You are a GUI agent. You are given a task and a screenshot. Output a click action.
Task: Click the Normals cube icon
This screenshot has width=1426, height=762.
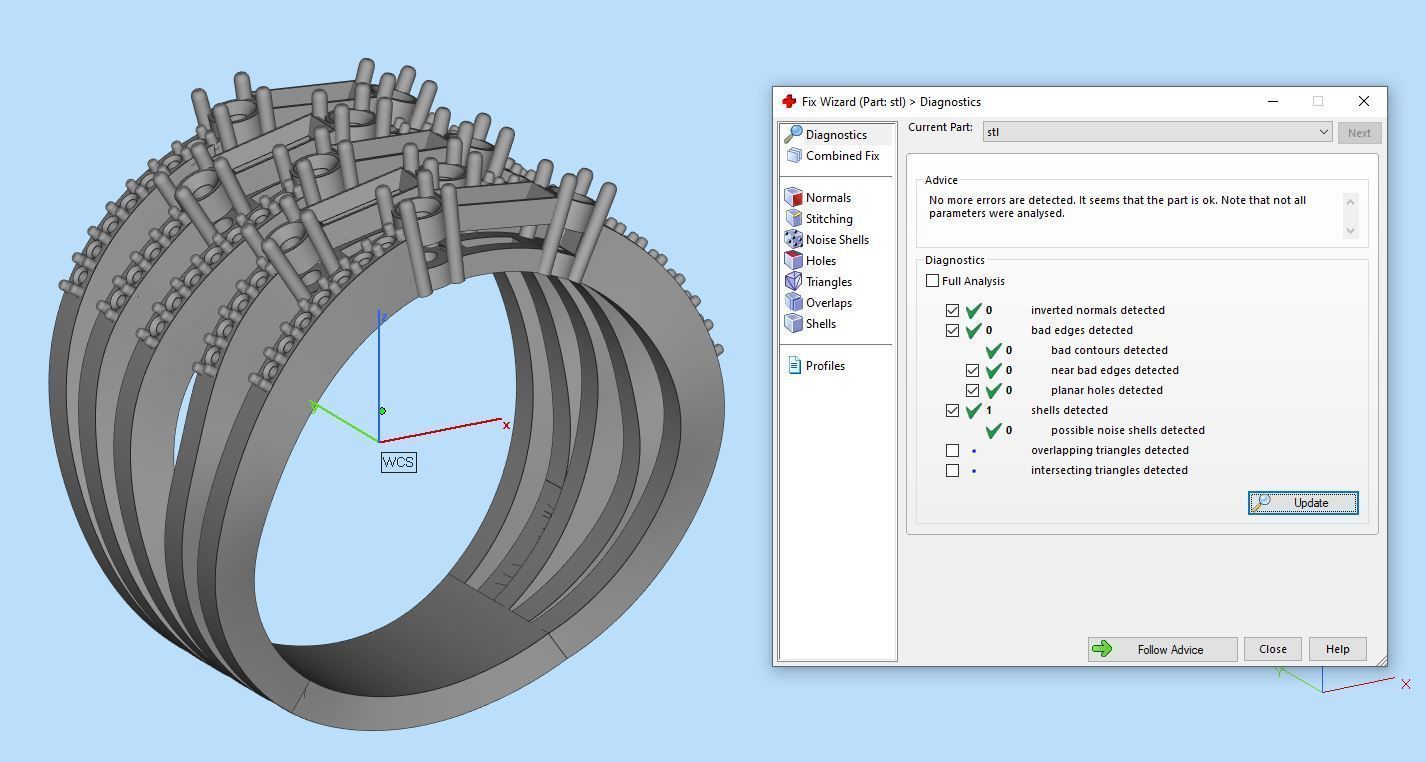coord(794,198)
